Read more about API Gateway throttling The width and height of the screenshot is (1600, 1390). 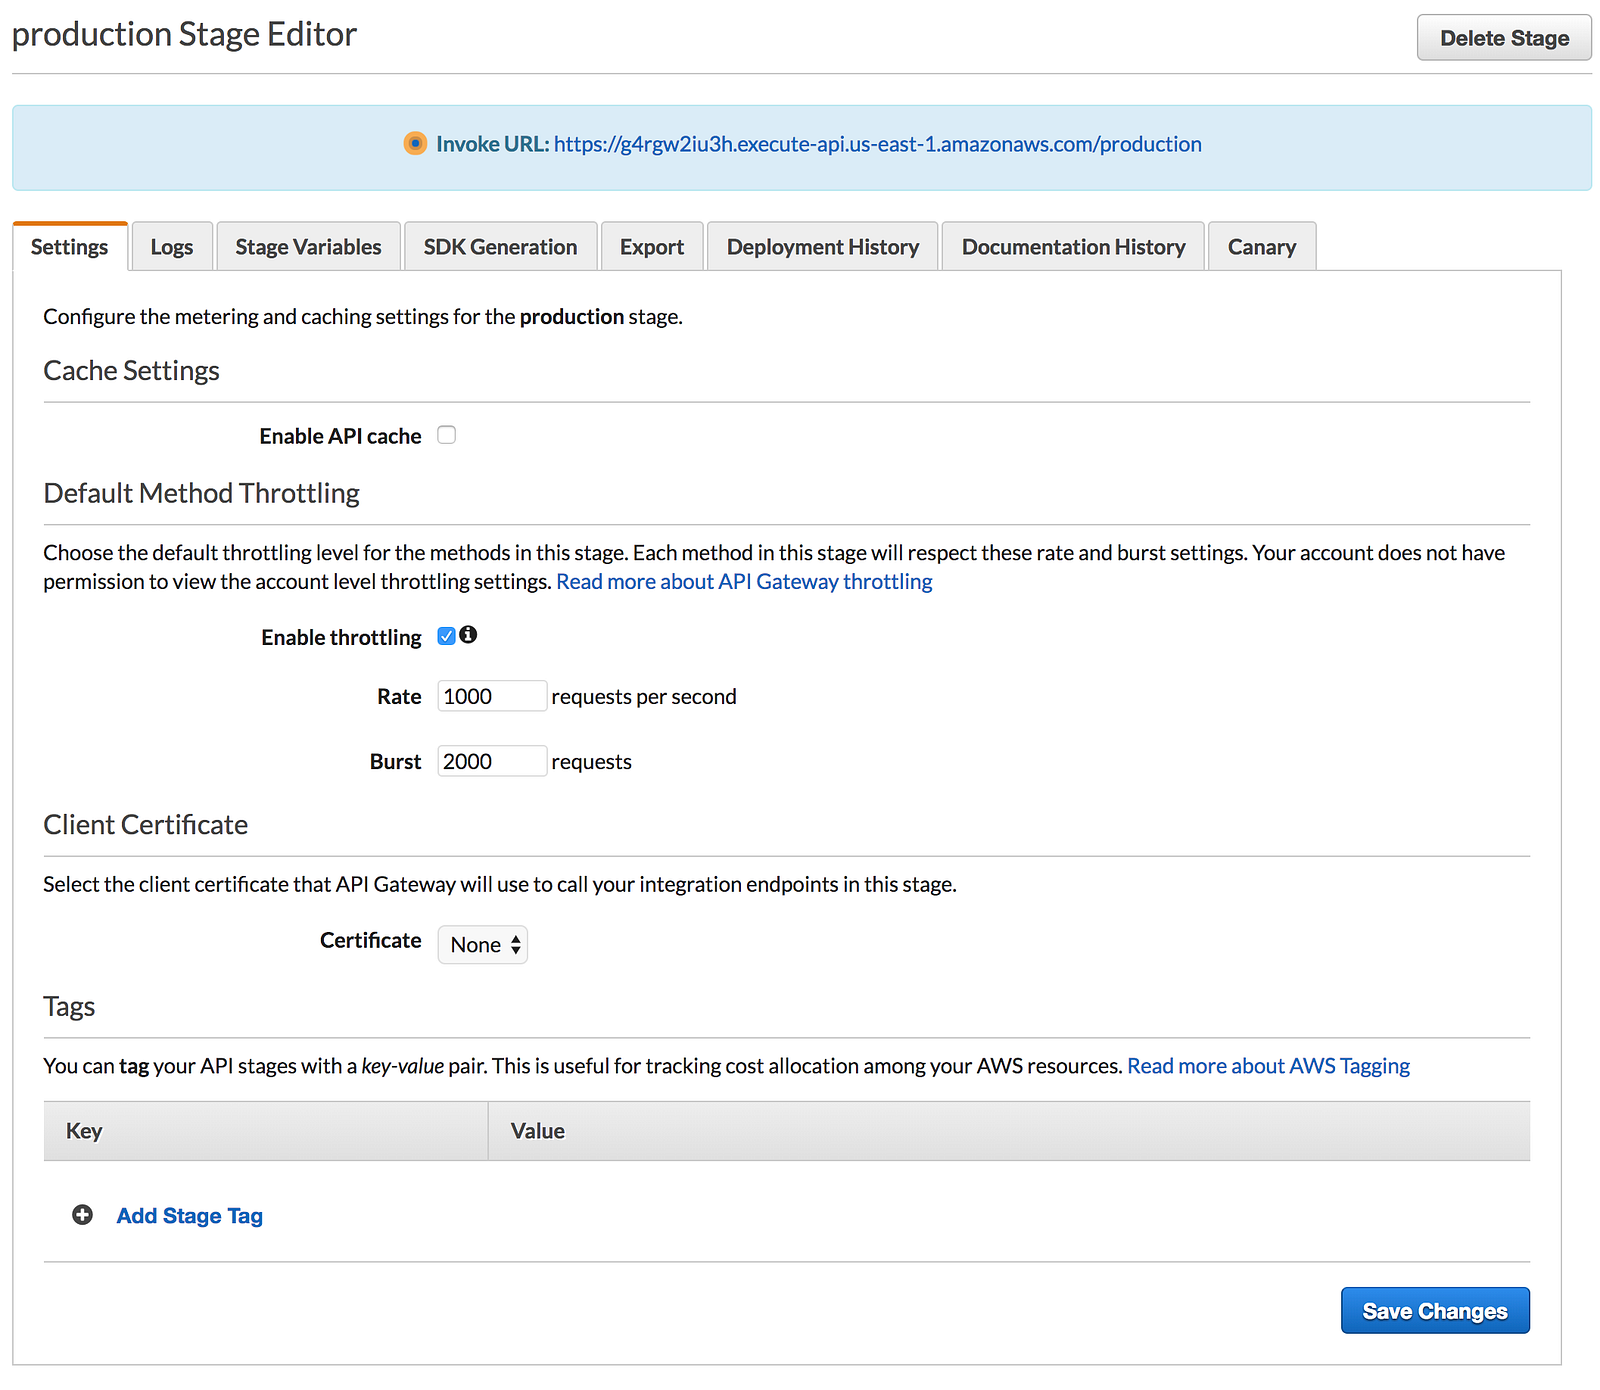(x=744, y=582)
